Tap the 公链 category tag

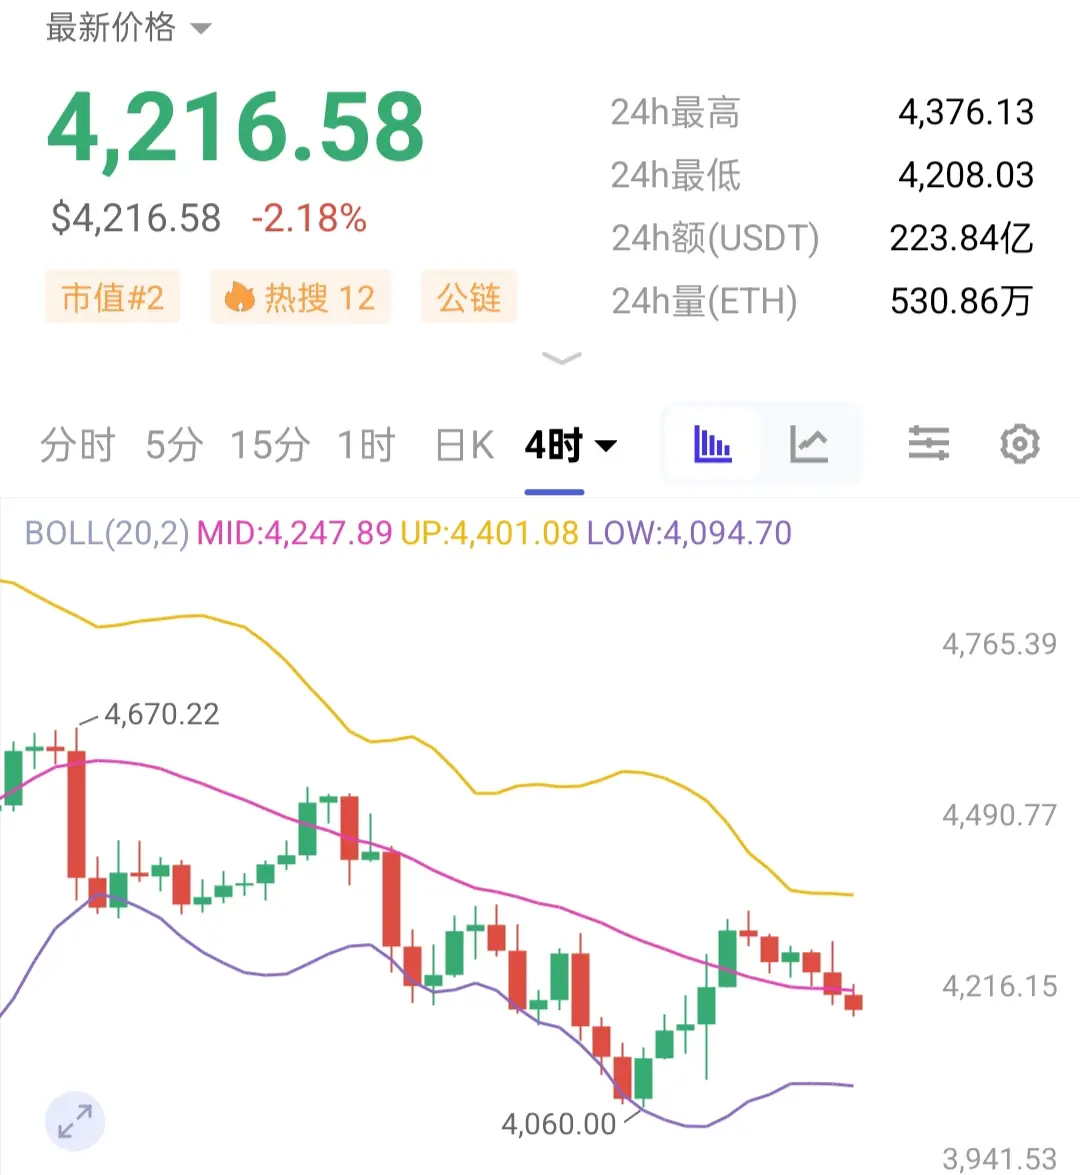pos(469,297)
